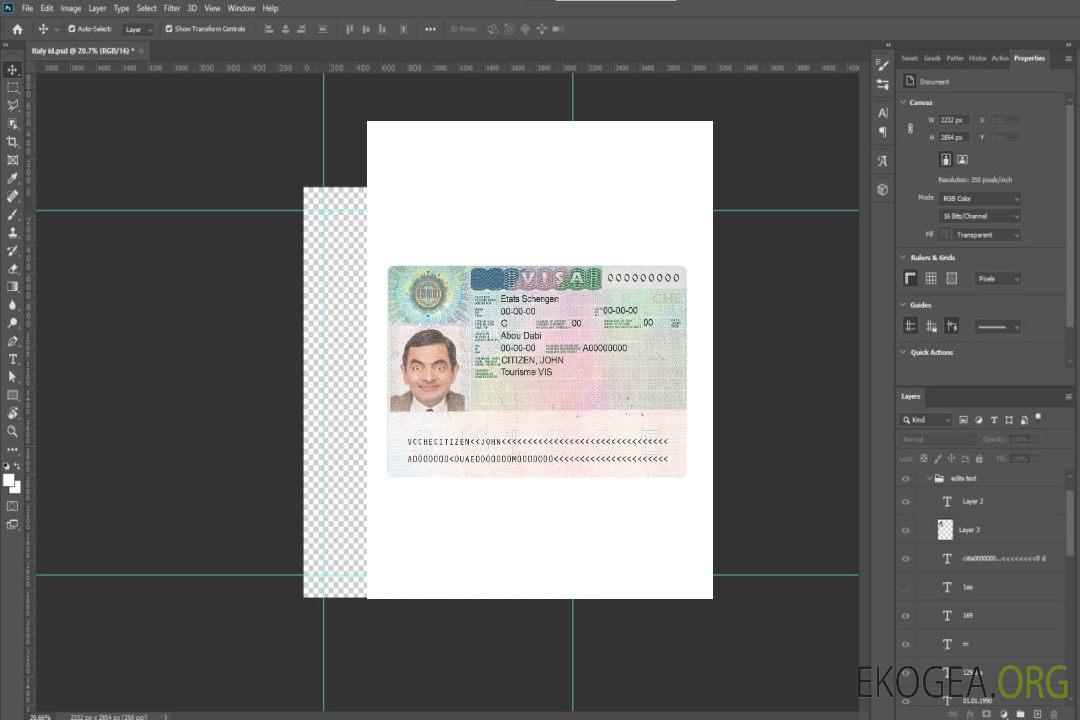Open the Glyphs panel icon

(x=883, y=161)
